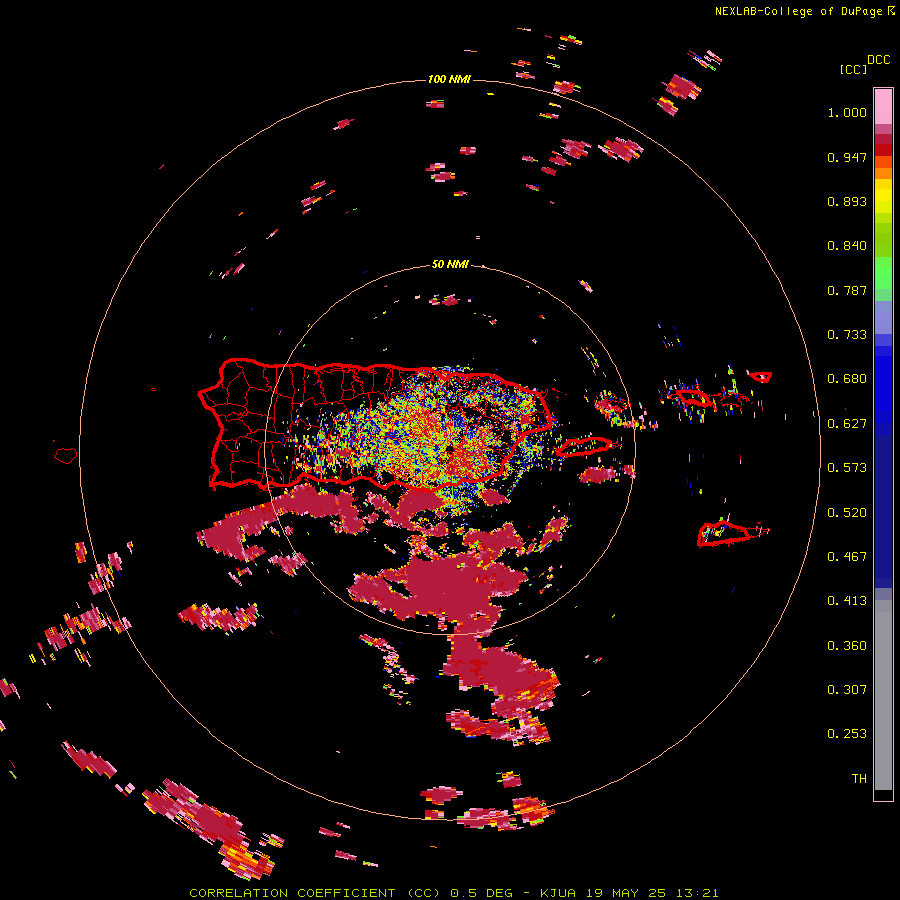Click the 0.947 scale value

click(x=847, y=157)
